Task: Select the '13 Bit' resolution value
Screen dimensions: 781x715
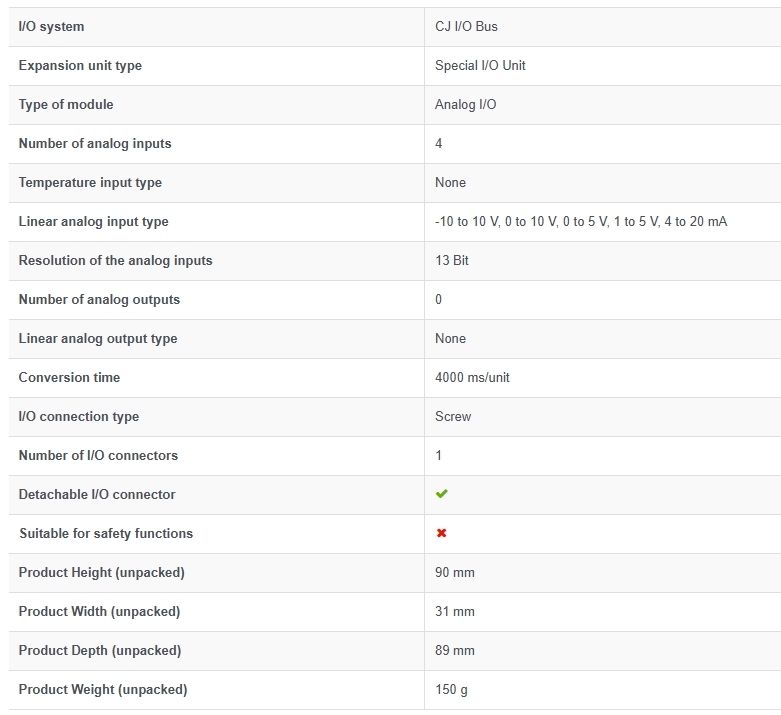Action: (x=452, y=261)
